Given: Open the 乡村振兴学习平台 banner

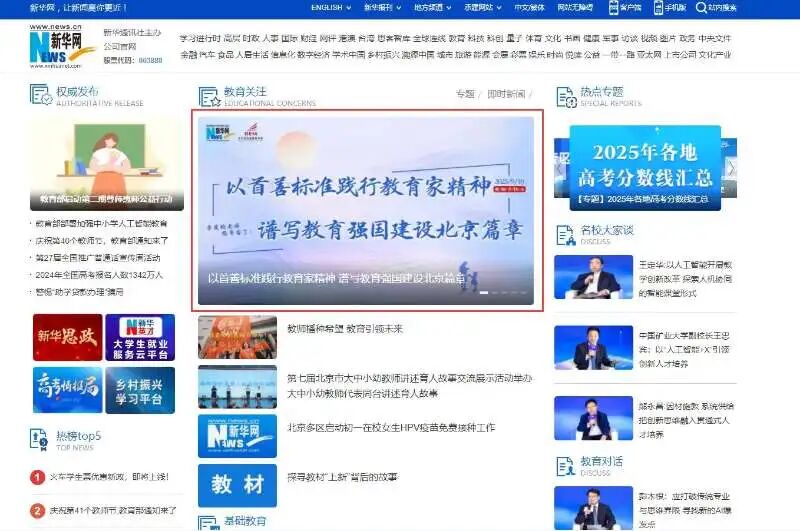Looking at the screenshot, I should click(140, 390).
